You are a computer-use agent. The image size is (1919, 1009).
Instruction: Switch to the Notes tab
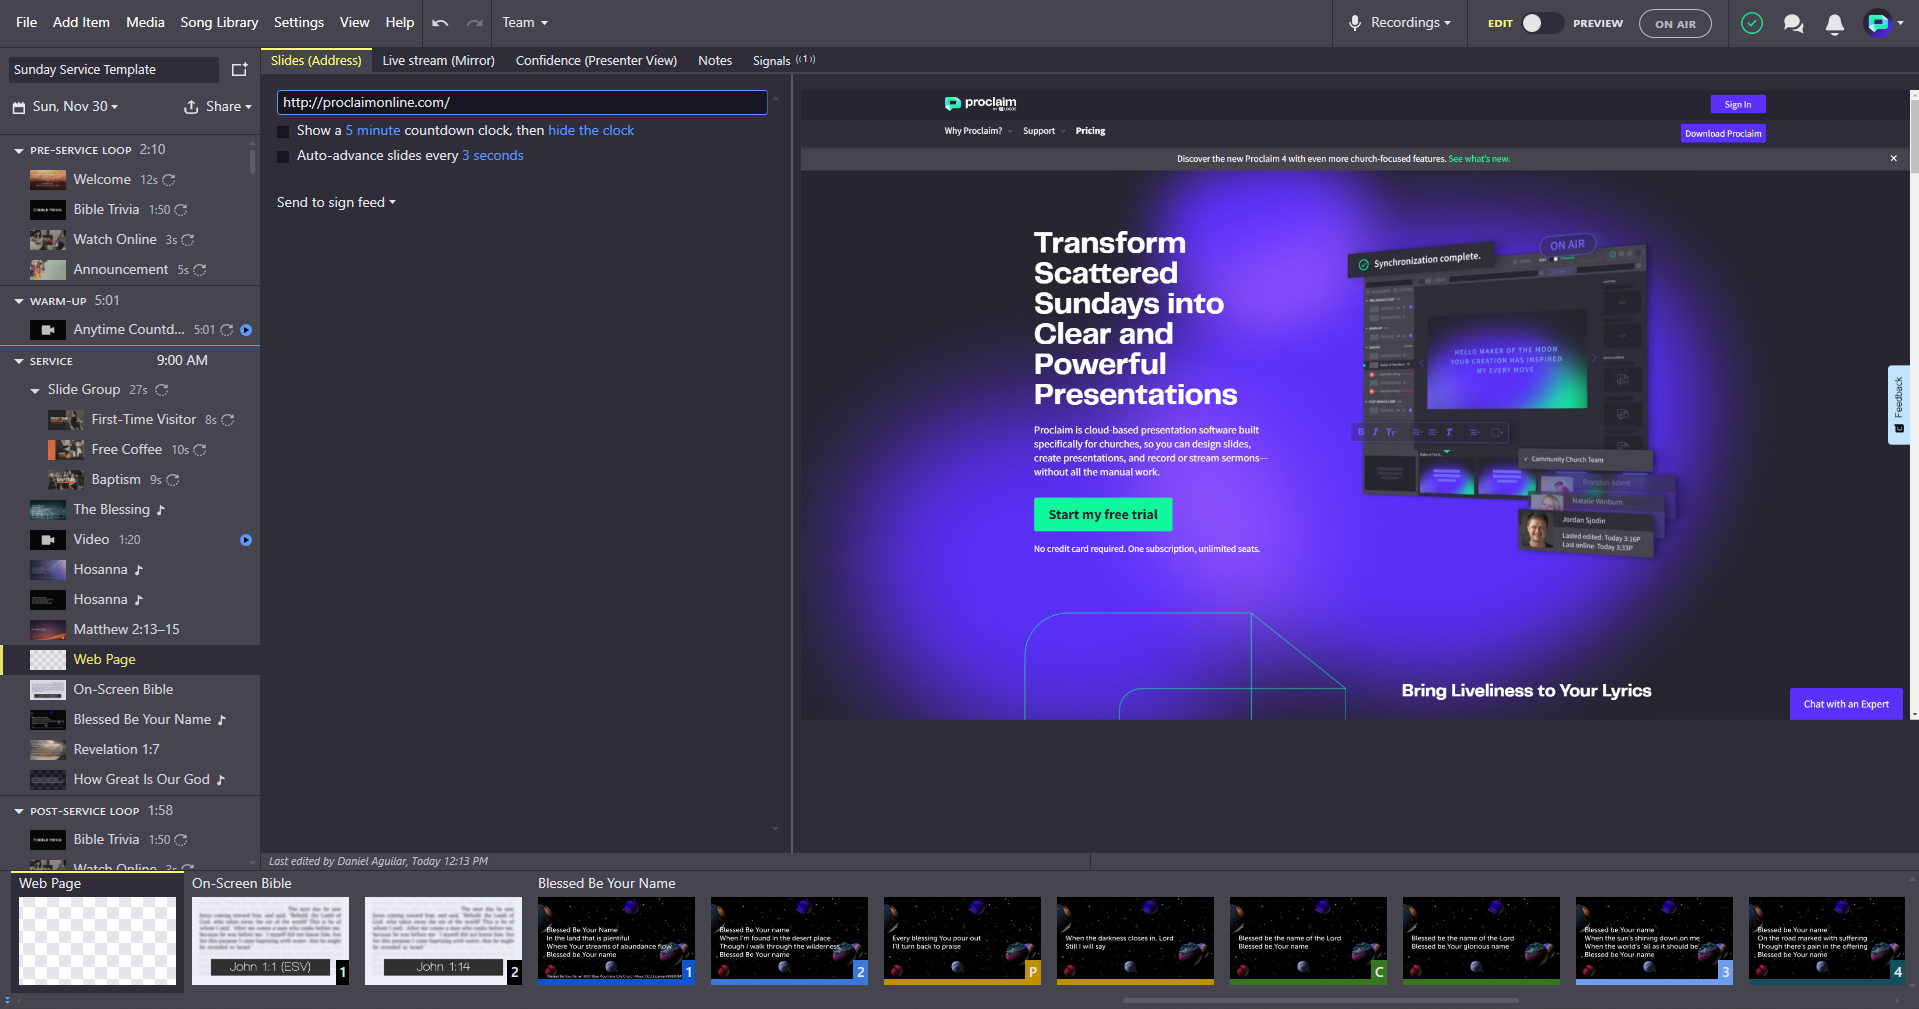[715, 61]
